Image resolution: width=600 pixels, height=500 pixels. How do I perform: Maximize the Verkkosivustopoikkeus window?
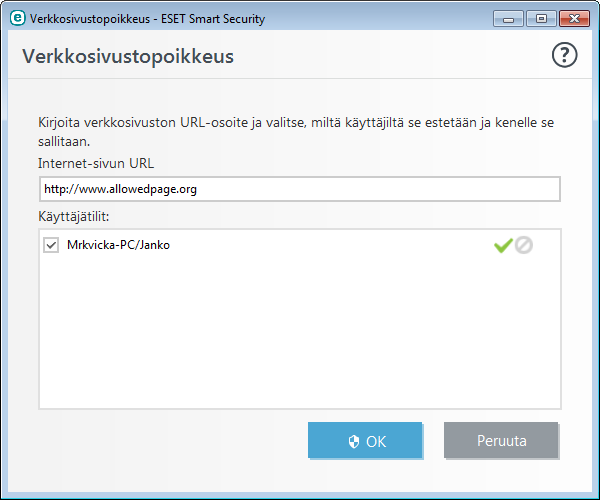coord(541,19)
